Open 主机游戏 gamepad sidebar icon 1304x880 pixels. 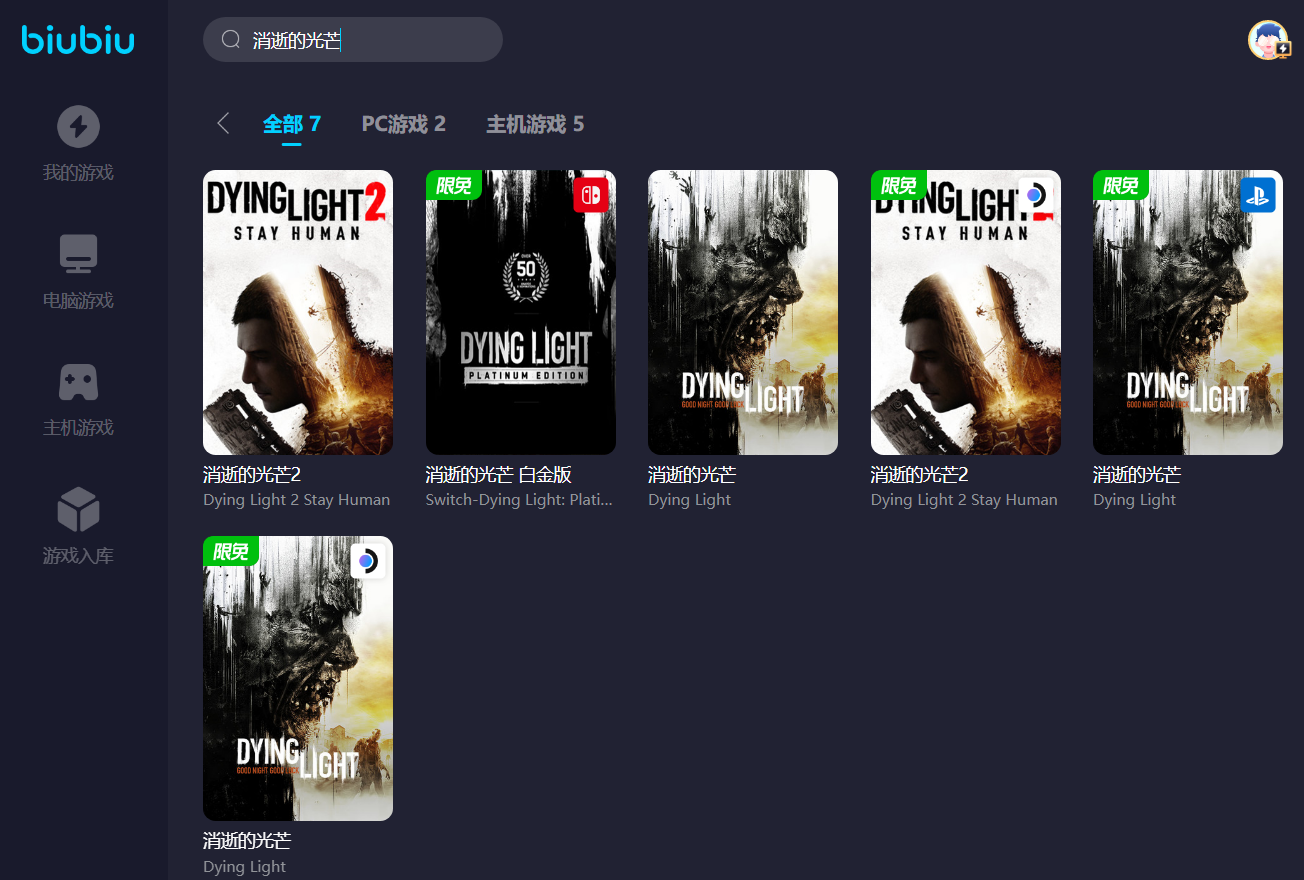[x=78, y=381]
